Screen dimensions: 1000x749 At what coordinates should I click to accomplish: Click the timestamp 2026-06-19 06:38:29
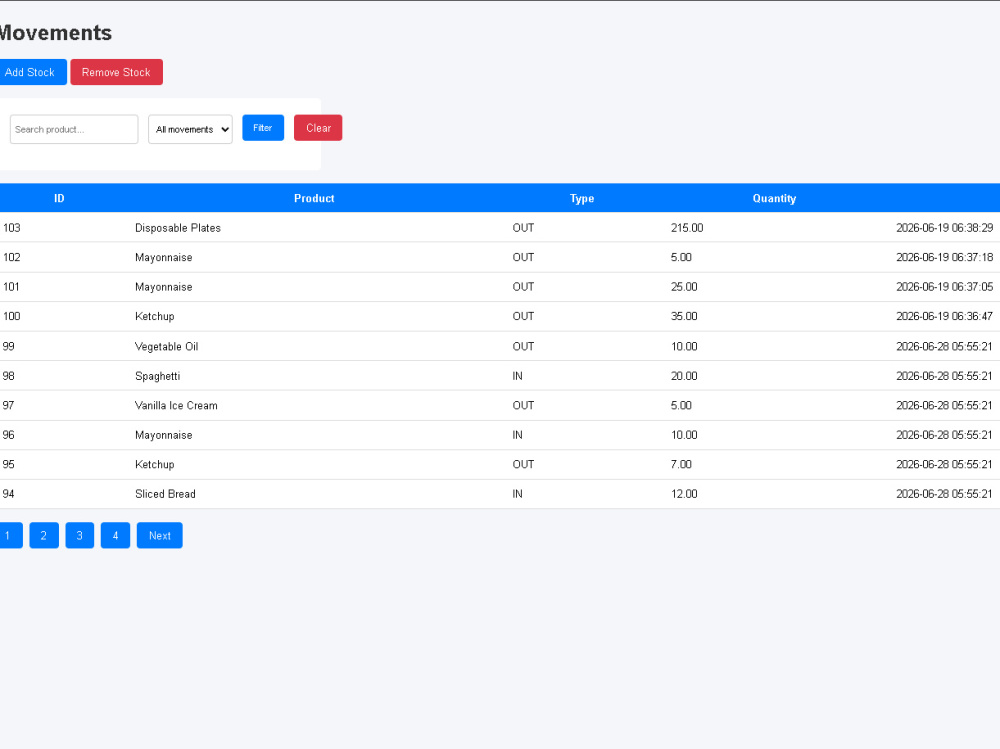(945, 228)
